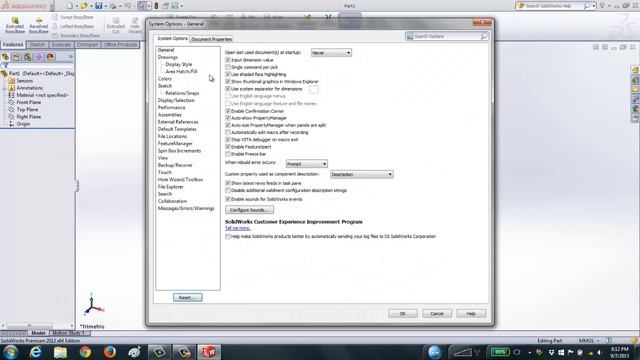The image size is (640, 360).
Task: Toggle Enable Freeze bar checkbox
Action: tap(228, 154)
